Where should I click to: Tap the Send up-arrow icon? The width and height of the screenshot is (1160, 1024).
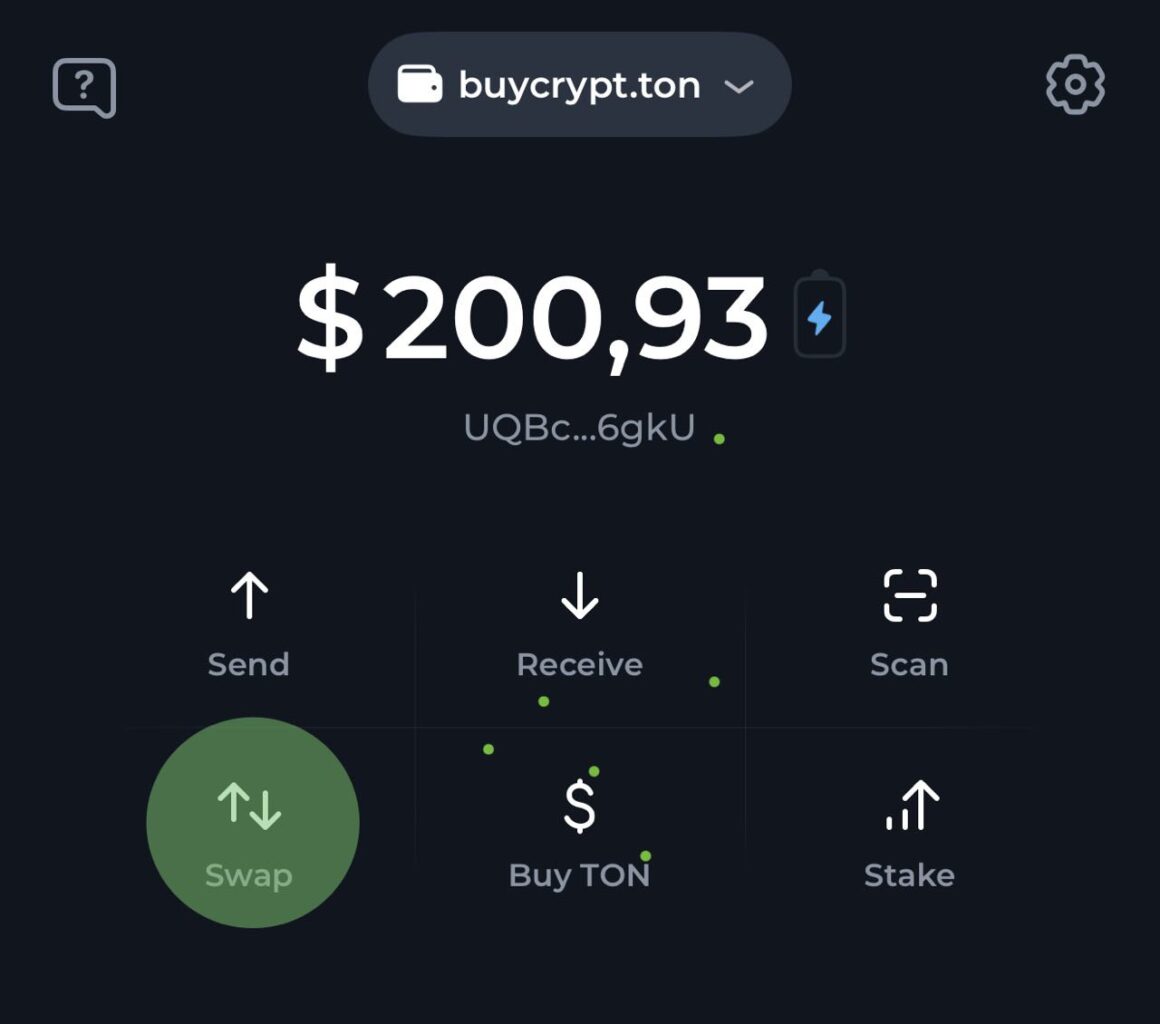pos(249,596)
